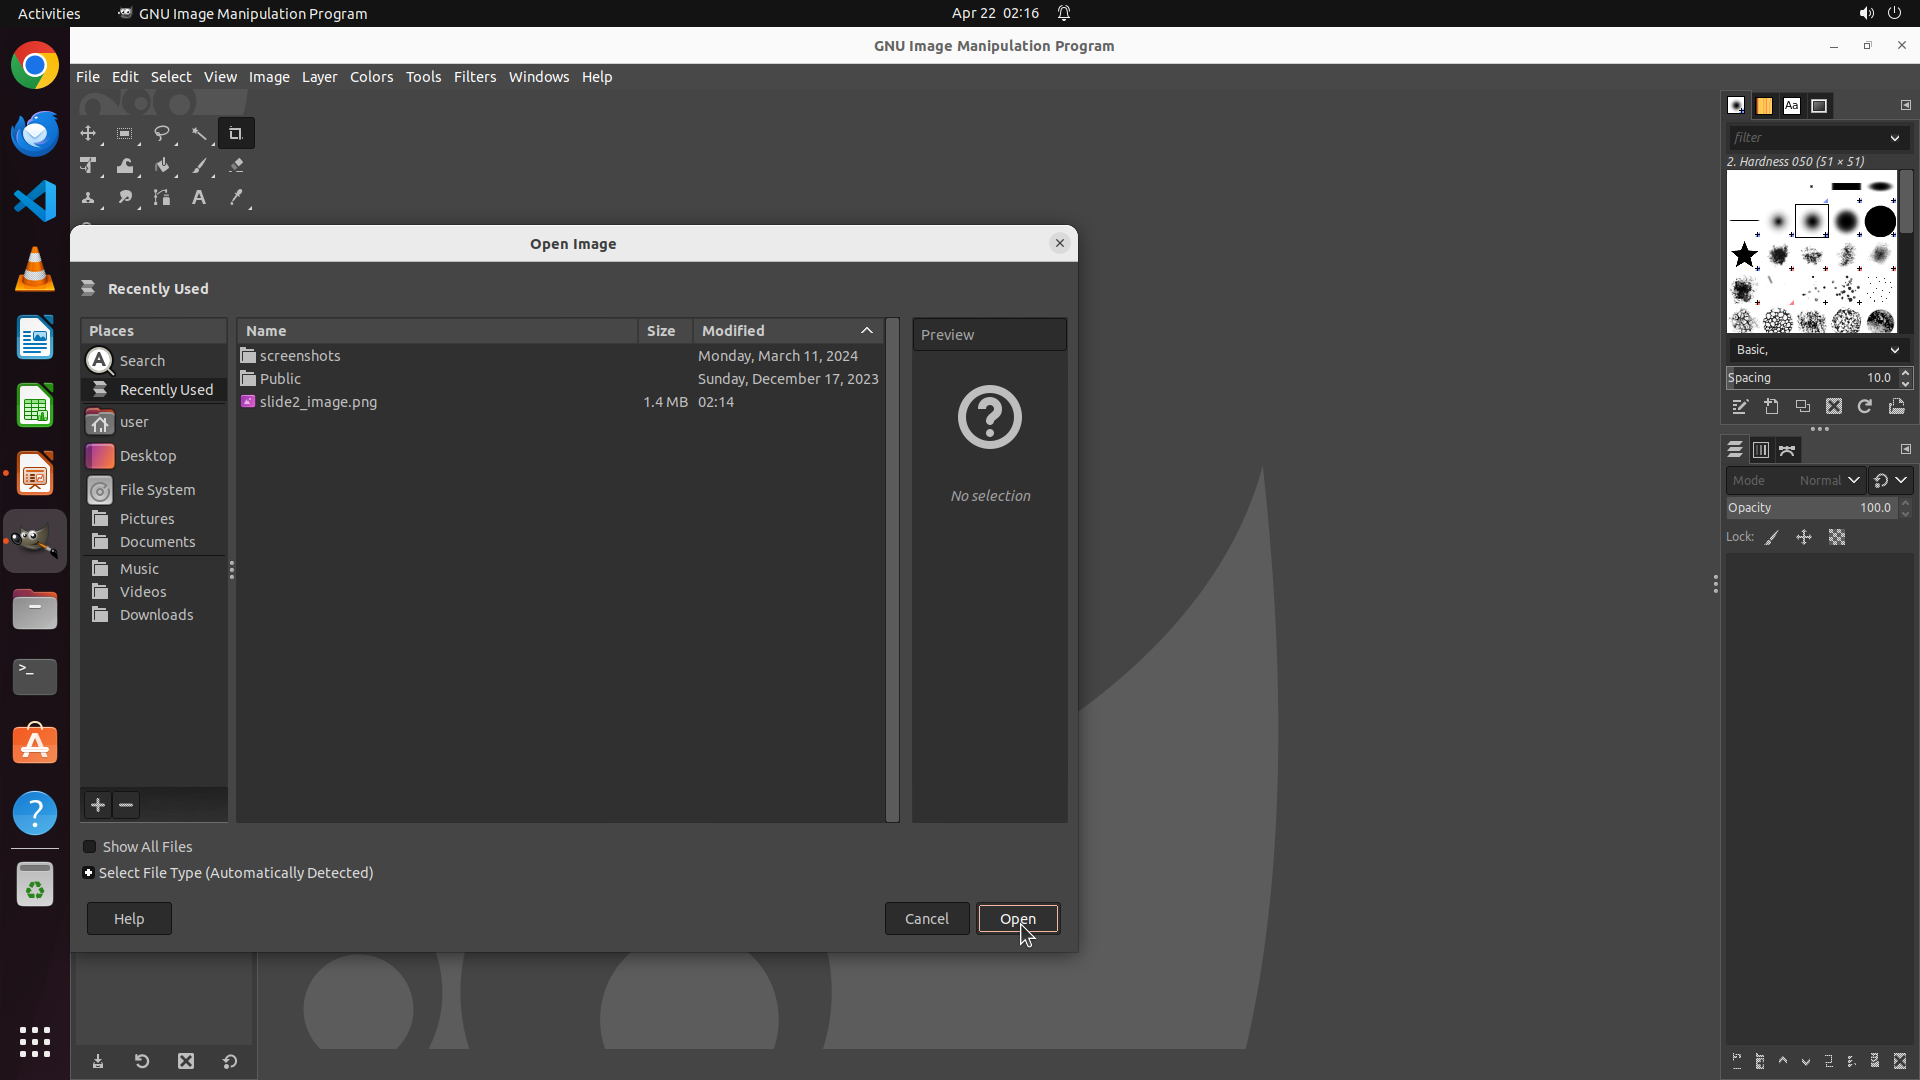Select the Fuzzy Select magic wand tool
Viewport: 1920px width, 1080px height.
point(199,133)
